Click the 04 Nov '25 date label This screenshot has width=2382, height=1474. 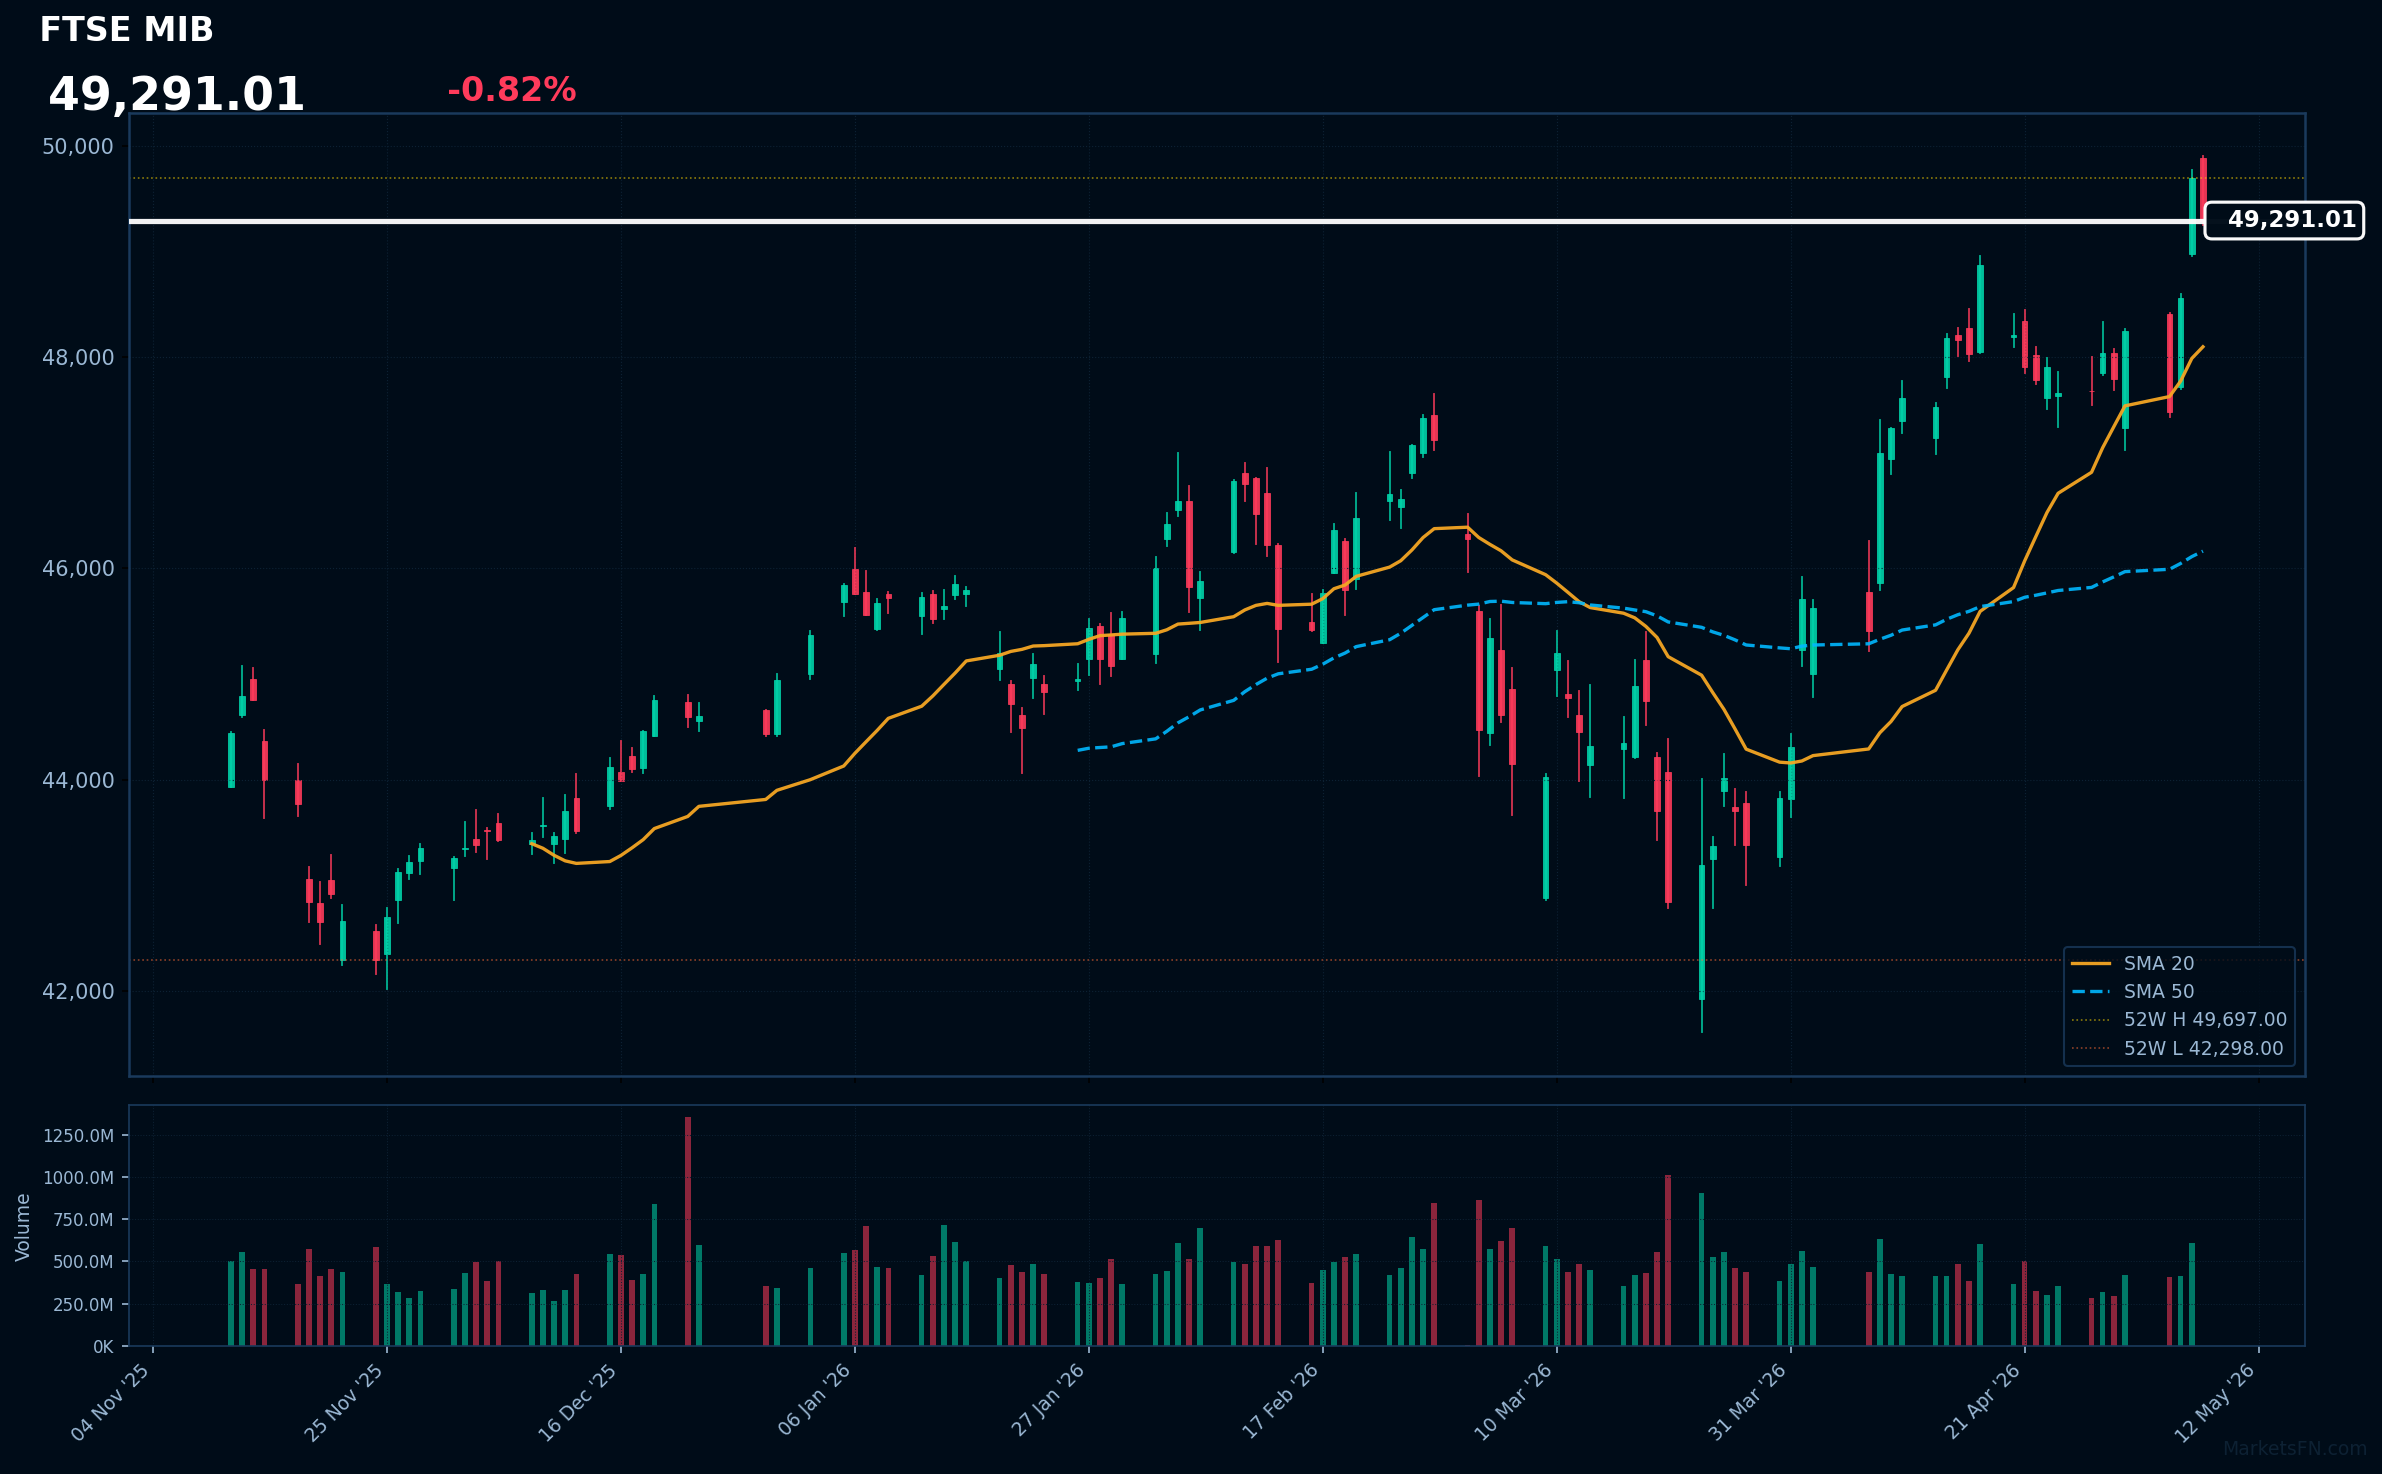[110, 1402]
